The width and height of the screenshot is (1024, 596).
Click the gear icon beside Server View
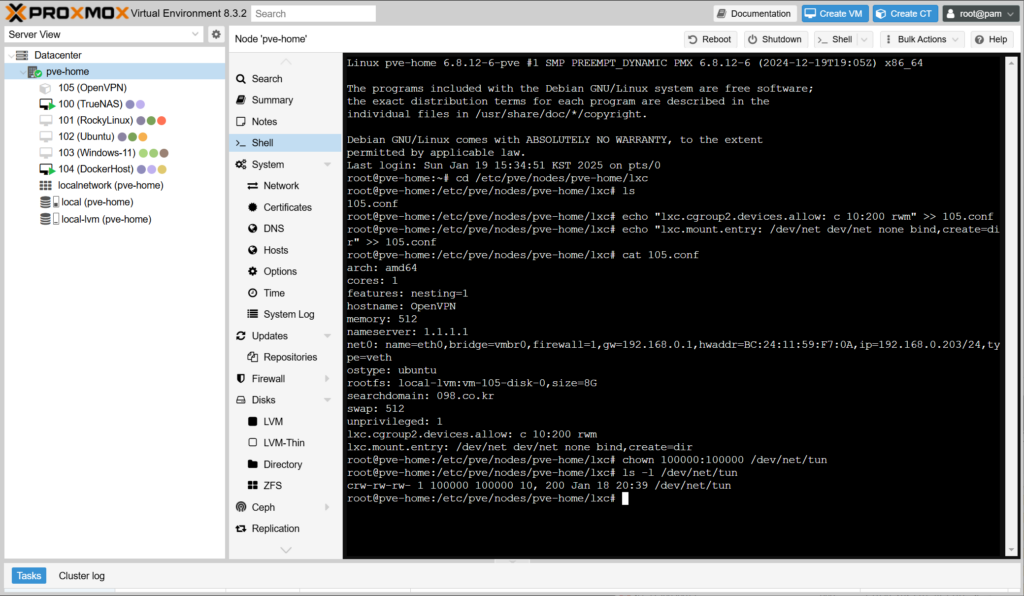click(x=215, y=34)
